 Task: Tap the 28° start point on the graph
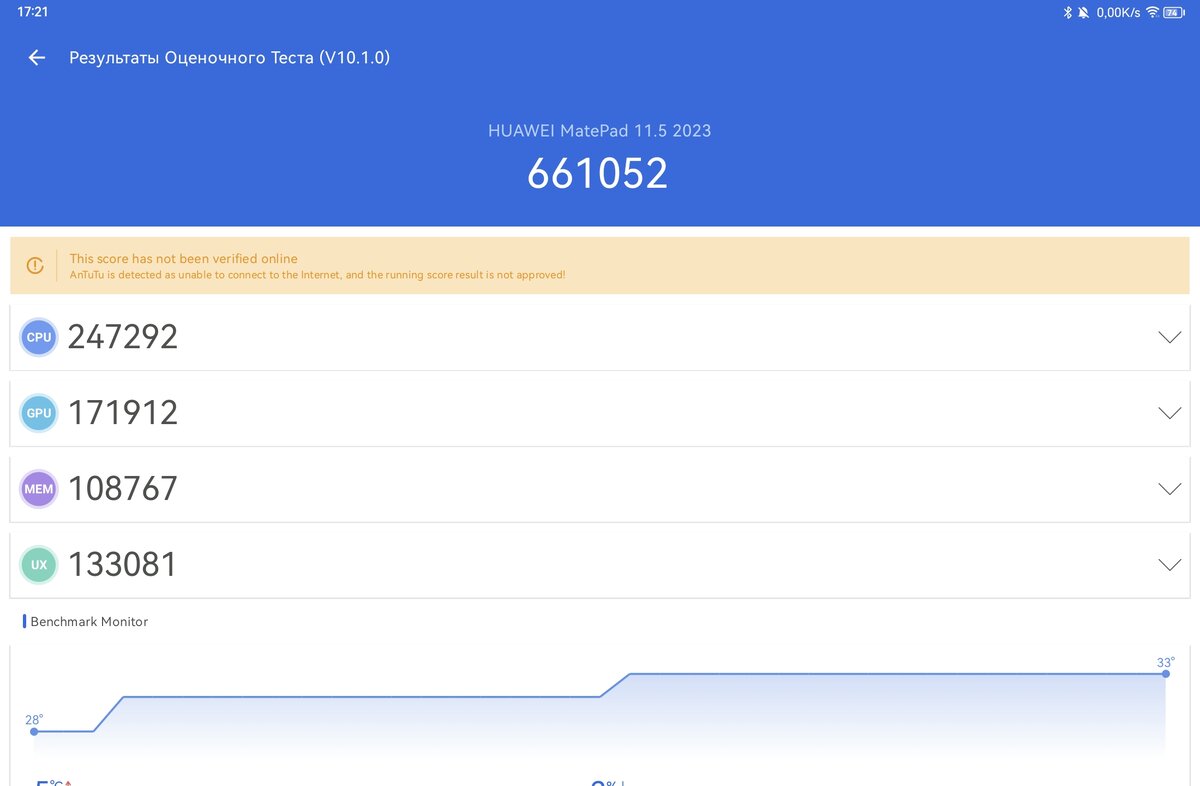click(34, 731)
